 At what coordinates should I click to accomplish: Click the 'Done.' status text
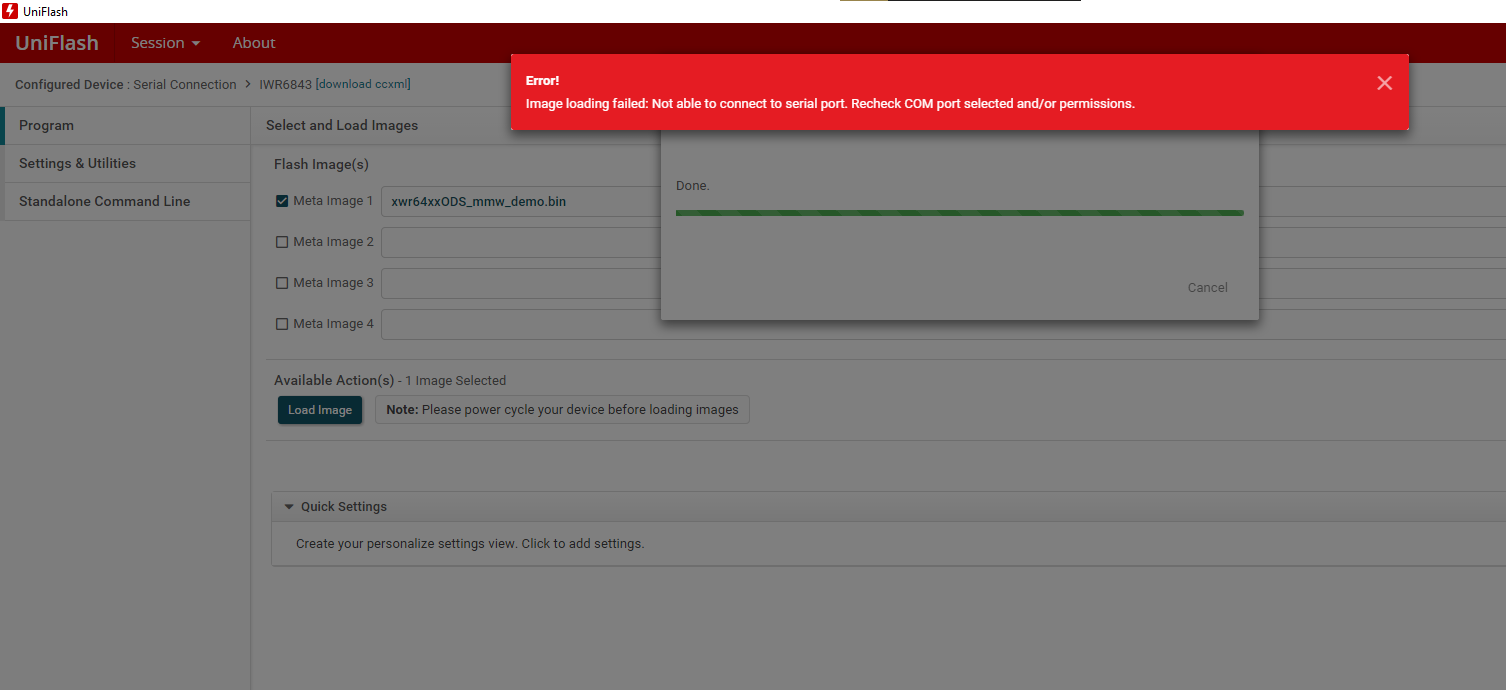point(693,186)
